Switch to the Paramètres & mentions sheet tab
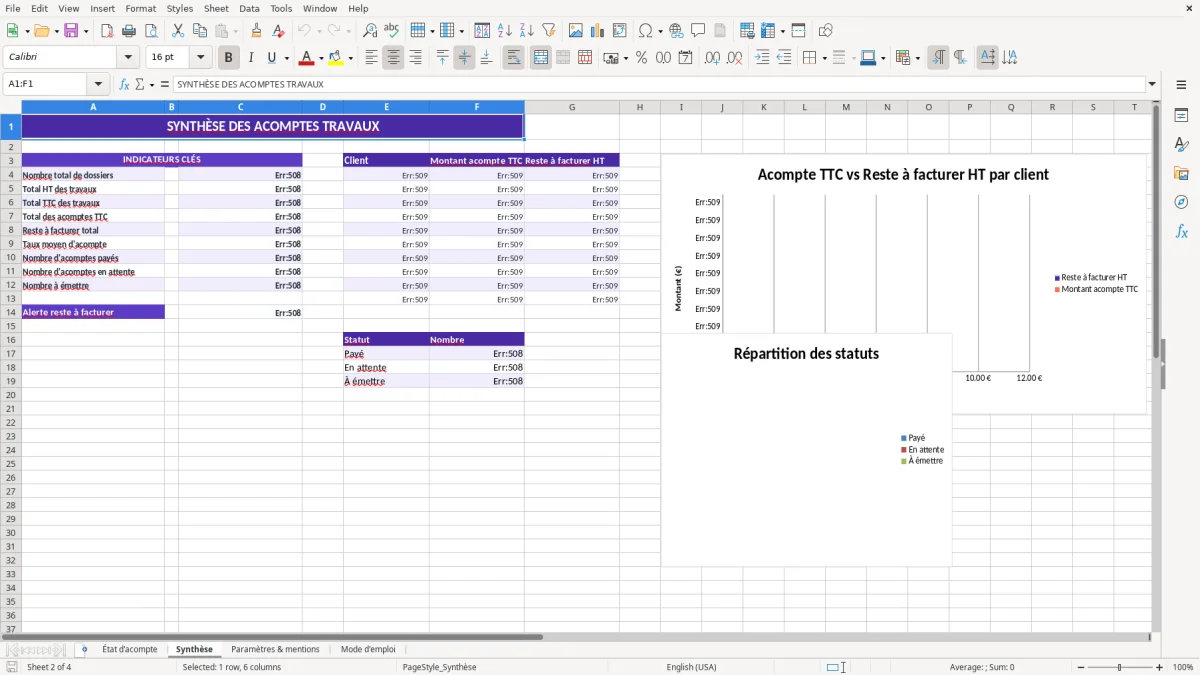The height and width of the screenshot is (675, 1200). (x=275, y=649)
